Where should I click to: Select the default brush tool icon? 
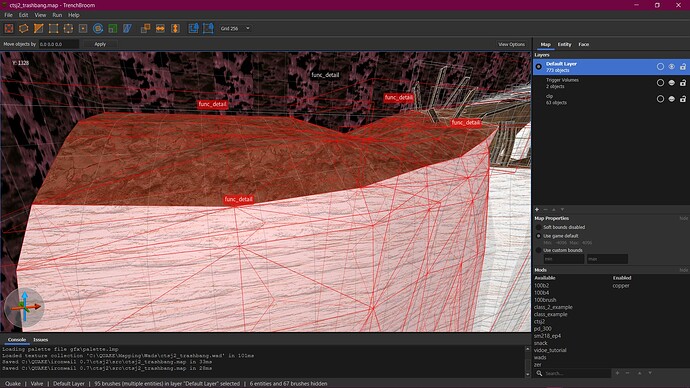[9, 29]
